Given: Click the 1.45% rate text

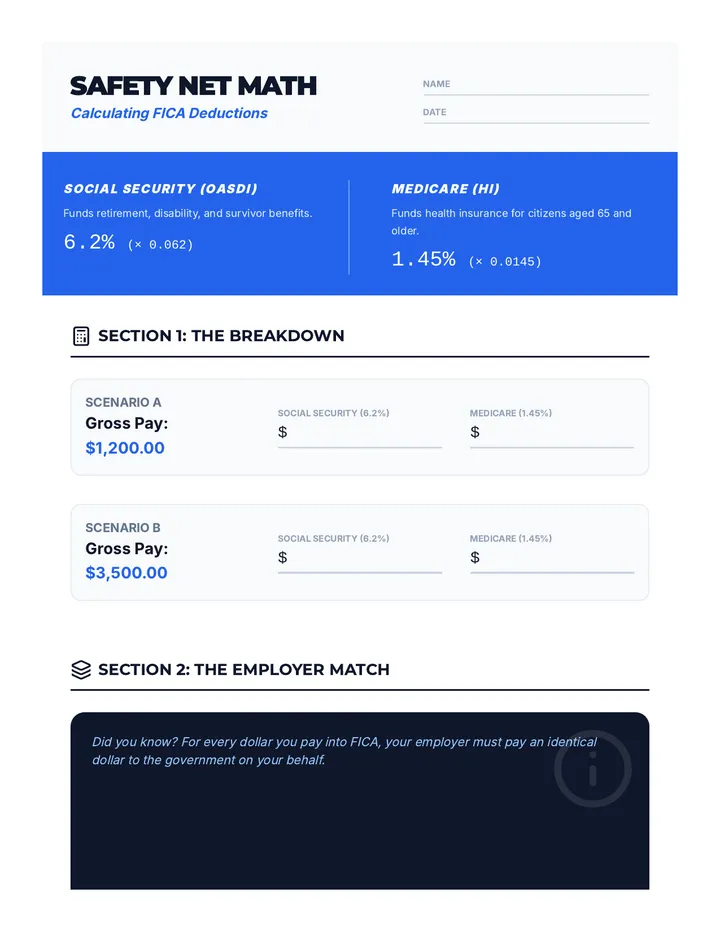Looking at the screenshot, I should tap(423, 259).
